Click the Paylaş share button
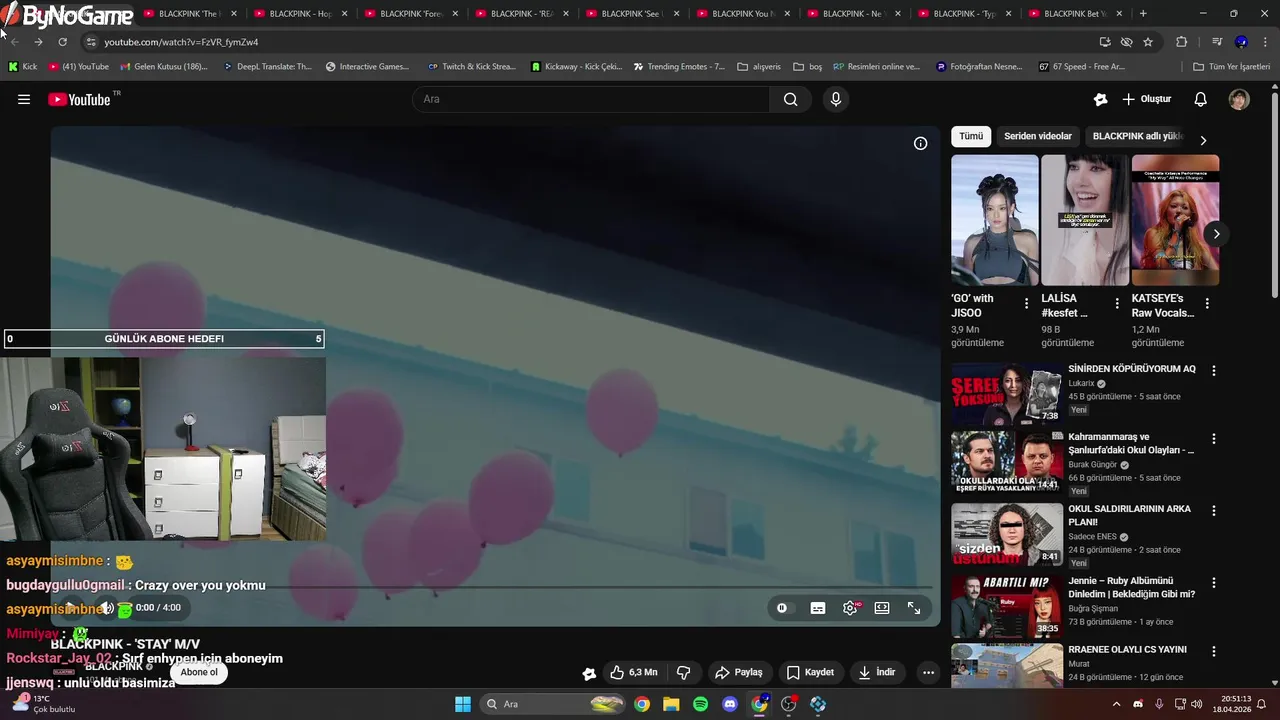The width and height of the screenshot is (1280, 720). pos(739,672)
